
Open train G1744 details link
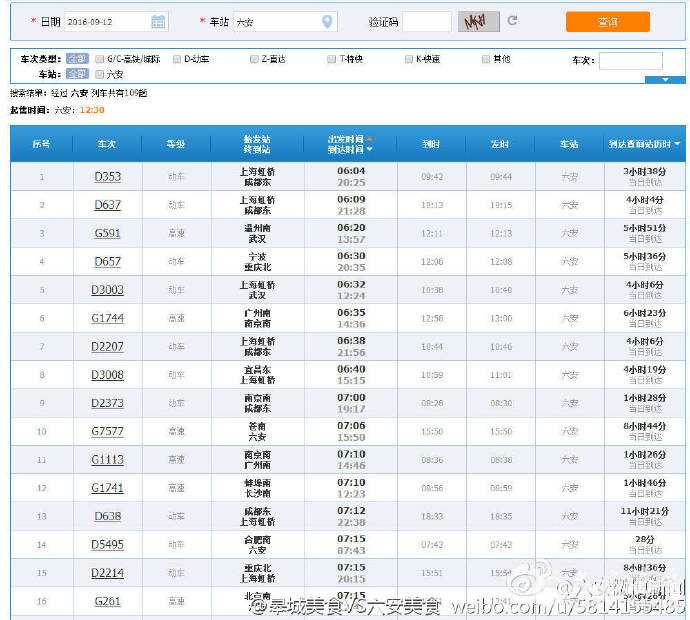point(107,318)
